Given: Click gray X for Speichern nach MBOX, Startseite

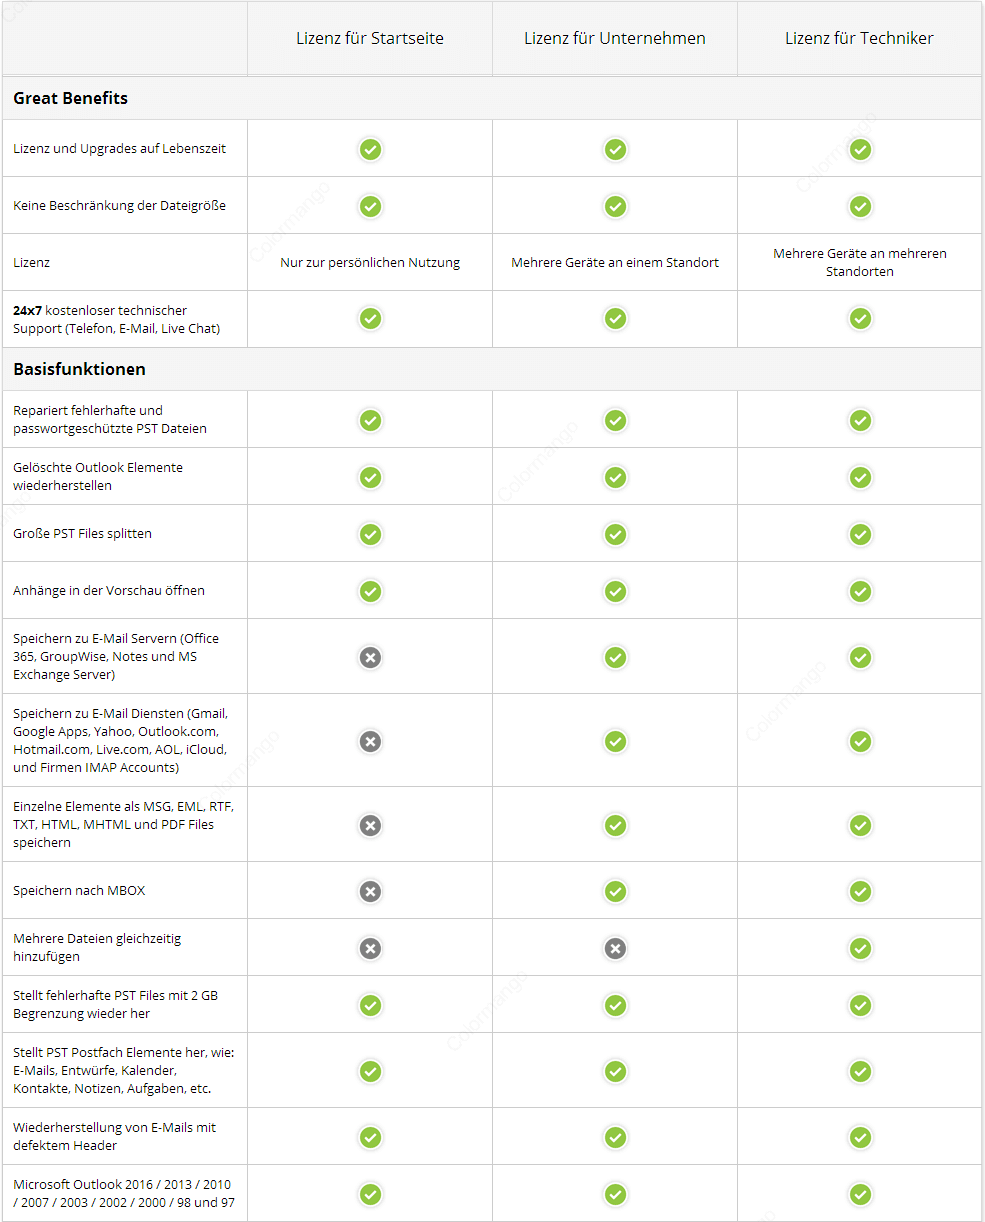Looking at the screenshot, I should click(370, 891).
